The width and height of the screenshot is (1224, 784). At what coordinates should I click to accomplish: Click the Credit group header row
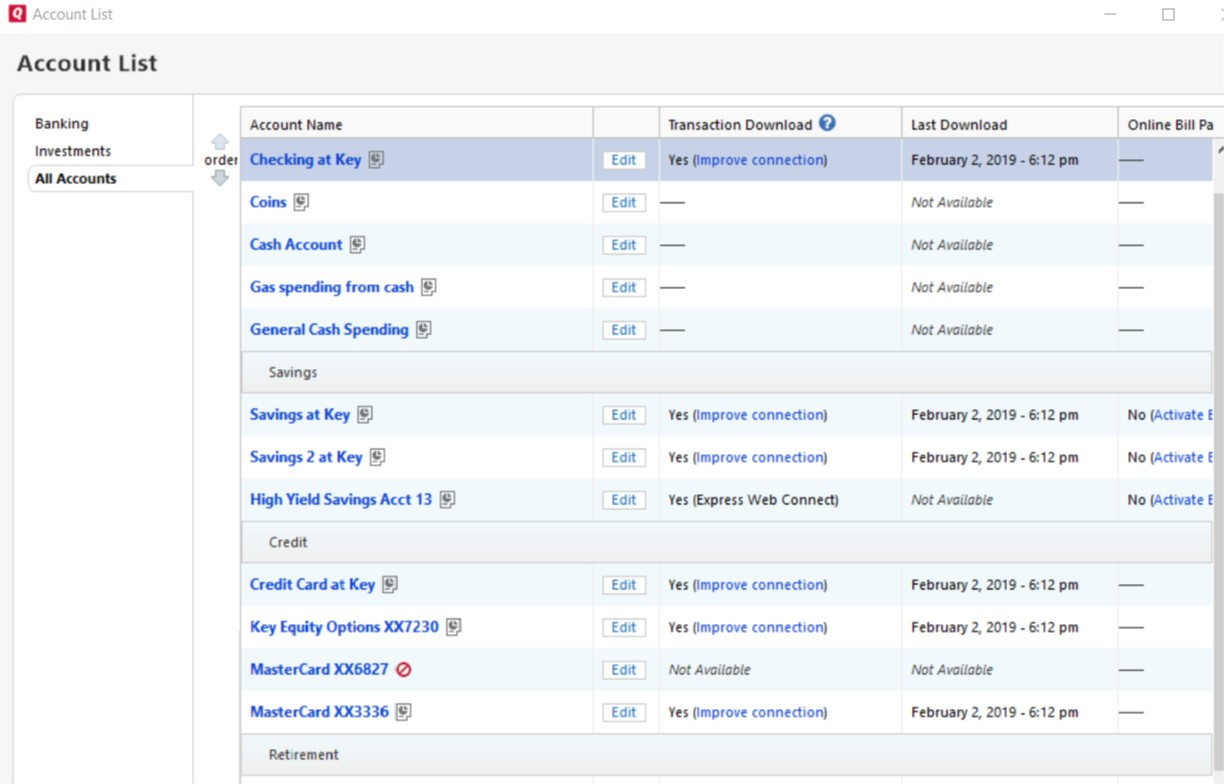coord(726,542)
